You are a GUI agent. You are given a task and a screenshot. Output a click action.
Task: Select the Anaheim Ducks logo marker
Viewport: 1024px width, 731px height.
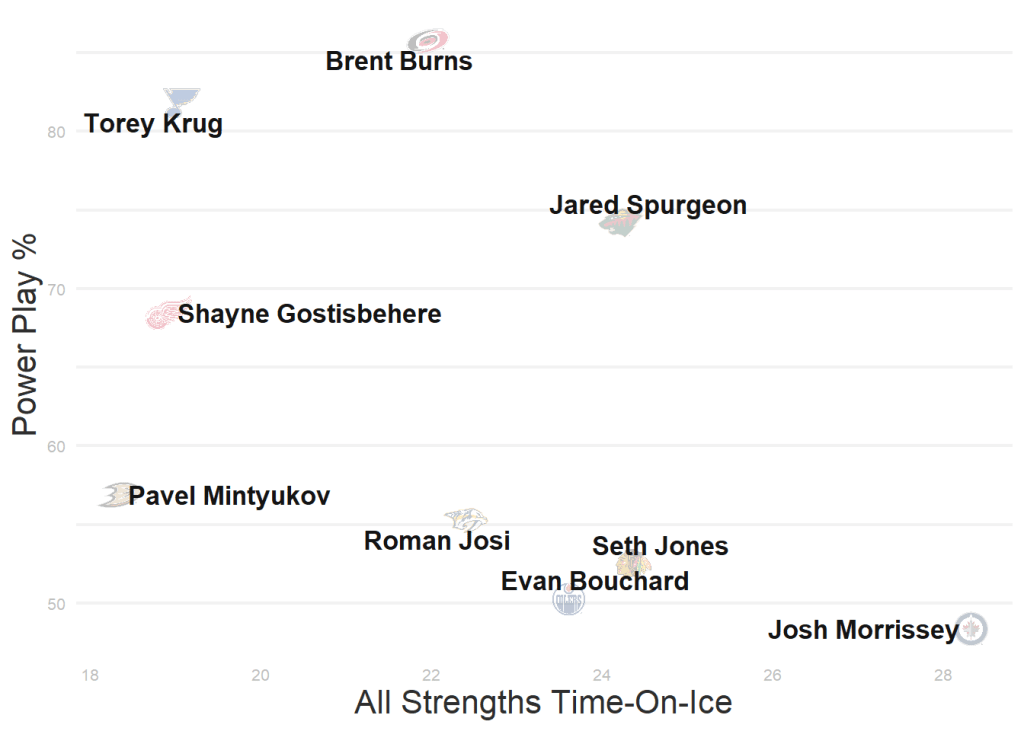tap(115, 495)
